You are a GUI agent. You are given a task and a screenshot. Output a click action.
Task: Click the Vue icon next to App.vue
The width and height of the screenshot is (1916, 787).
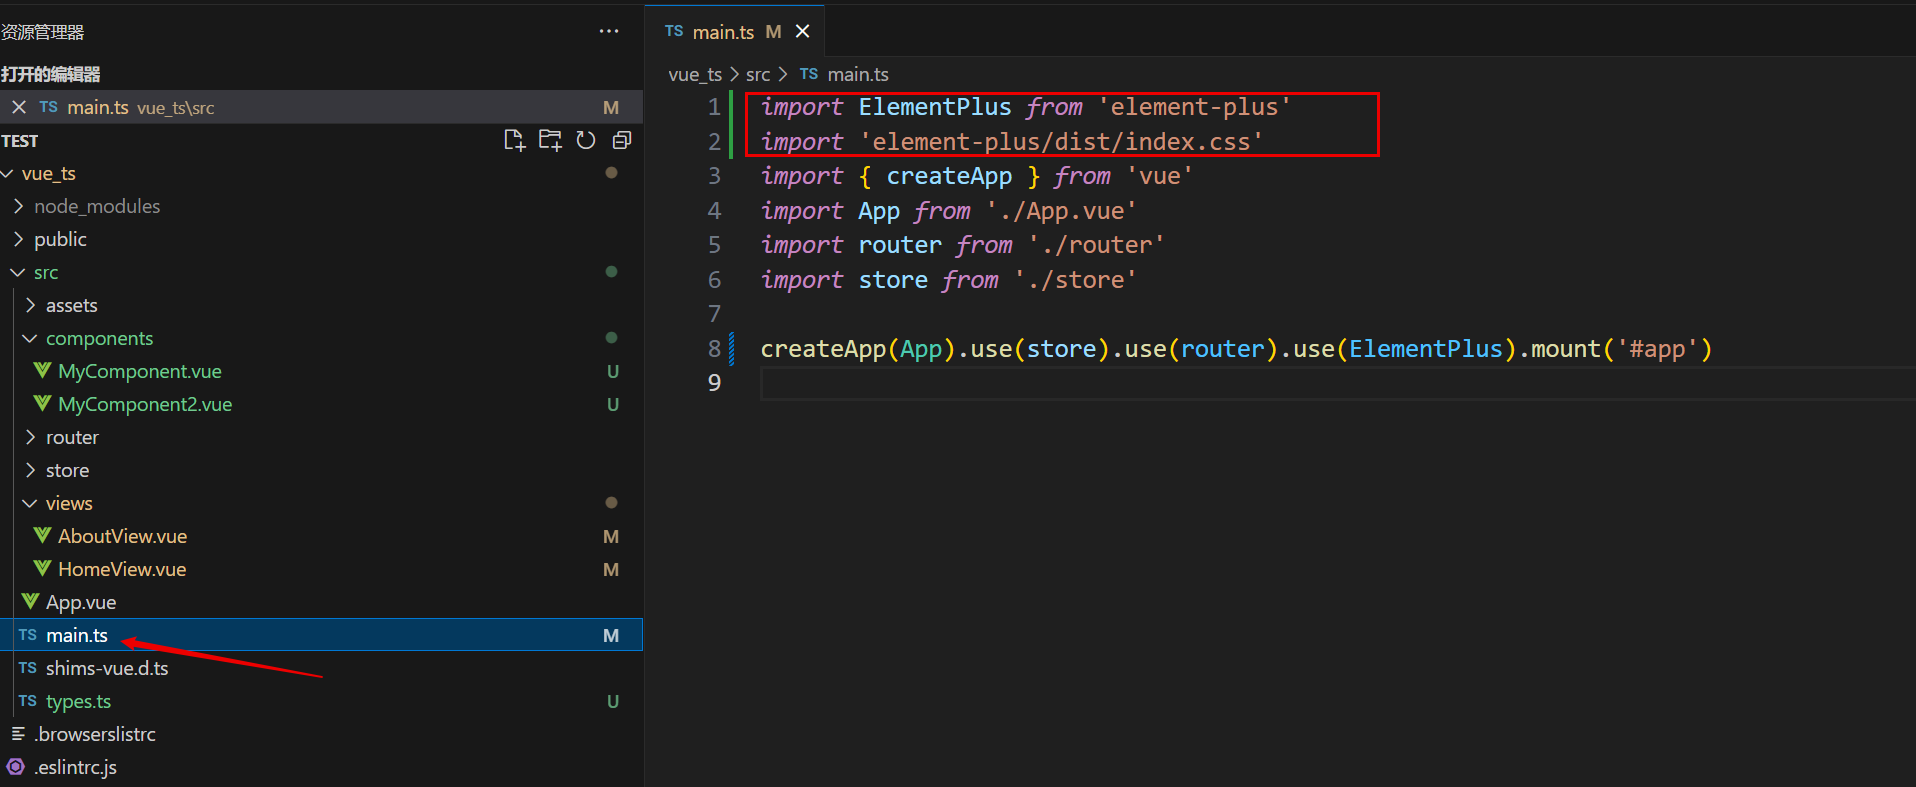pos(30,601)
